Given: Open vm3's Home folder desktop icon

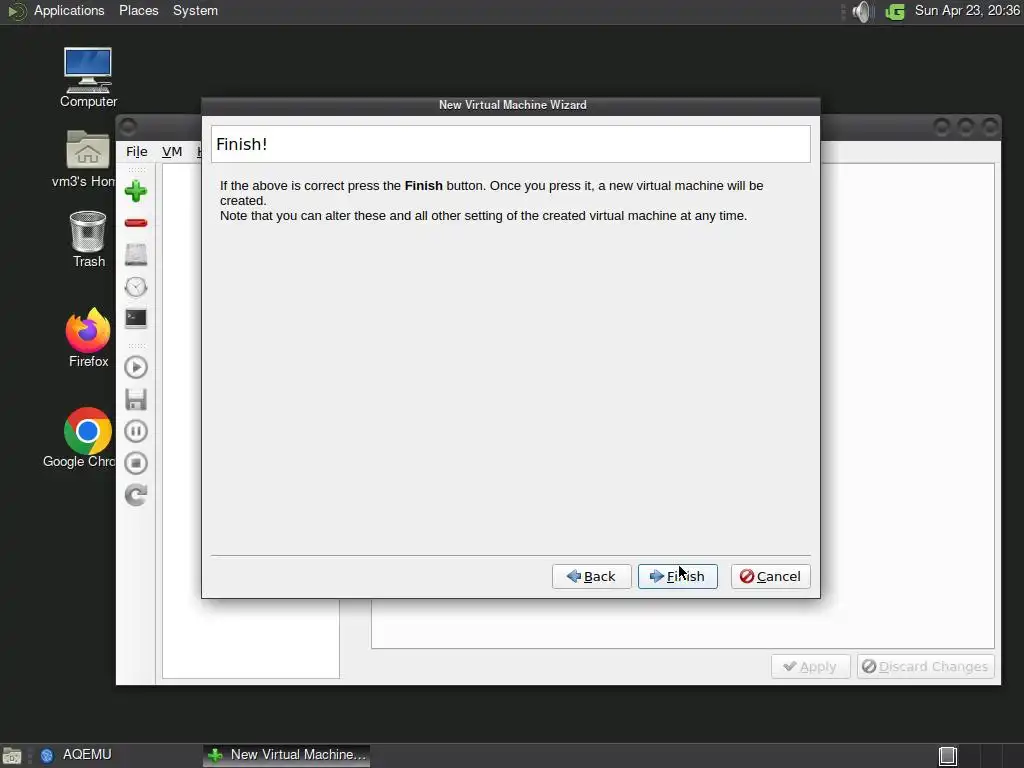Looking at the screenshot, I should pyautogui.click(x=86, y=159).
